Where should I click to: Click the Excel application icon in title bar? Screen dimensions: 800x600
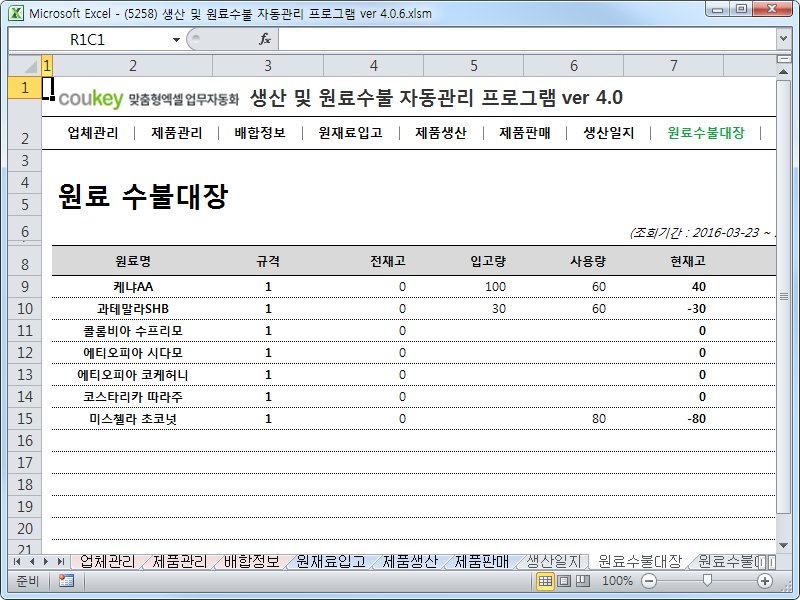(x=16, y=13)
